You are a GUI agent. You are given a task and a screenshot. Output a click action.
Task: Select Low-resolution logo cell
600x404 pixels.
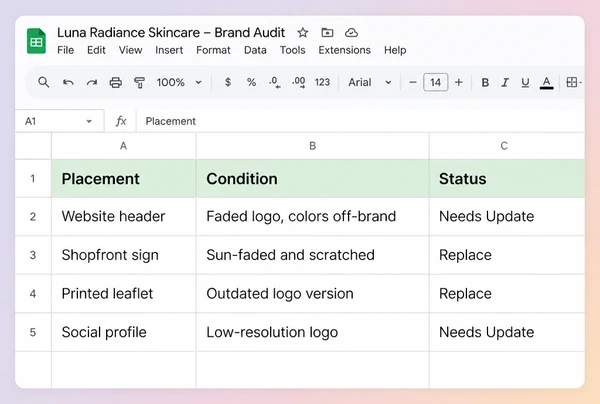(x=313, y=332)
